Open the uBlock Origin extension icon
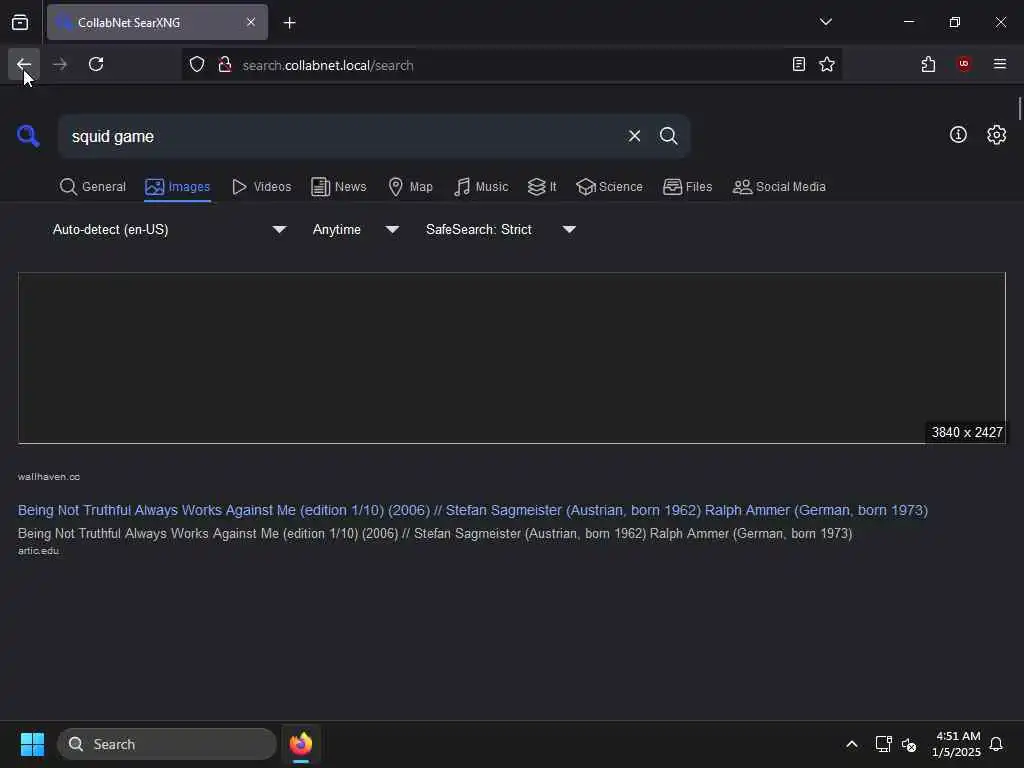Screen dimensions: 1024x768 964,64
